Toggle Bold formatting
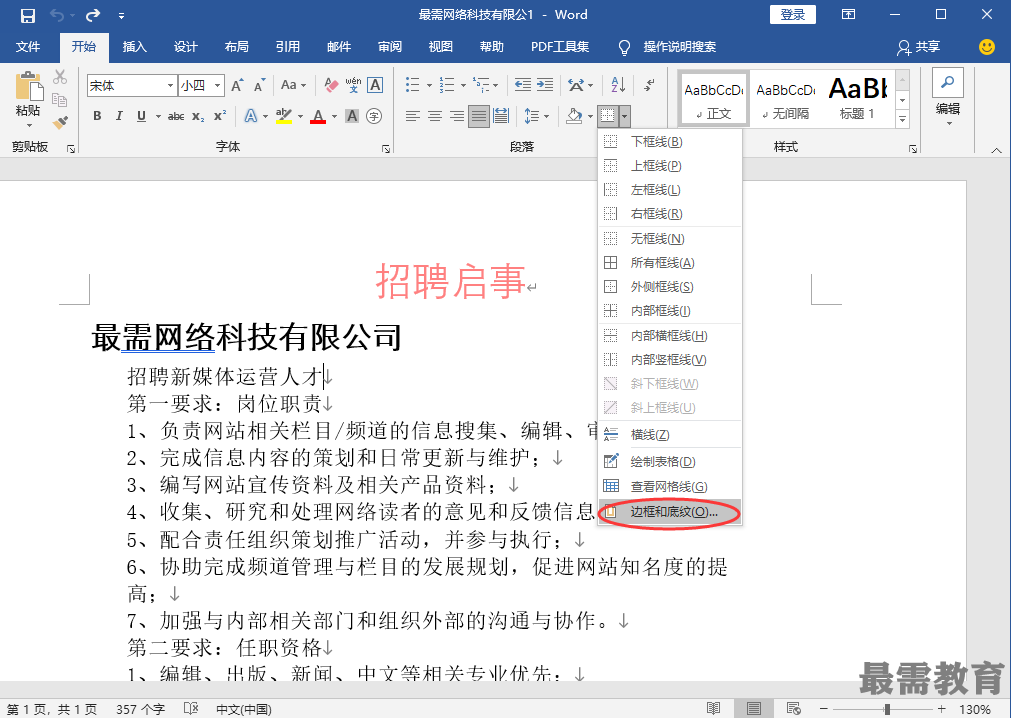This screenshot has height=718, width=1011. pos(97,116)
